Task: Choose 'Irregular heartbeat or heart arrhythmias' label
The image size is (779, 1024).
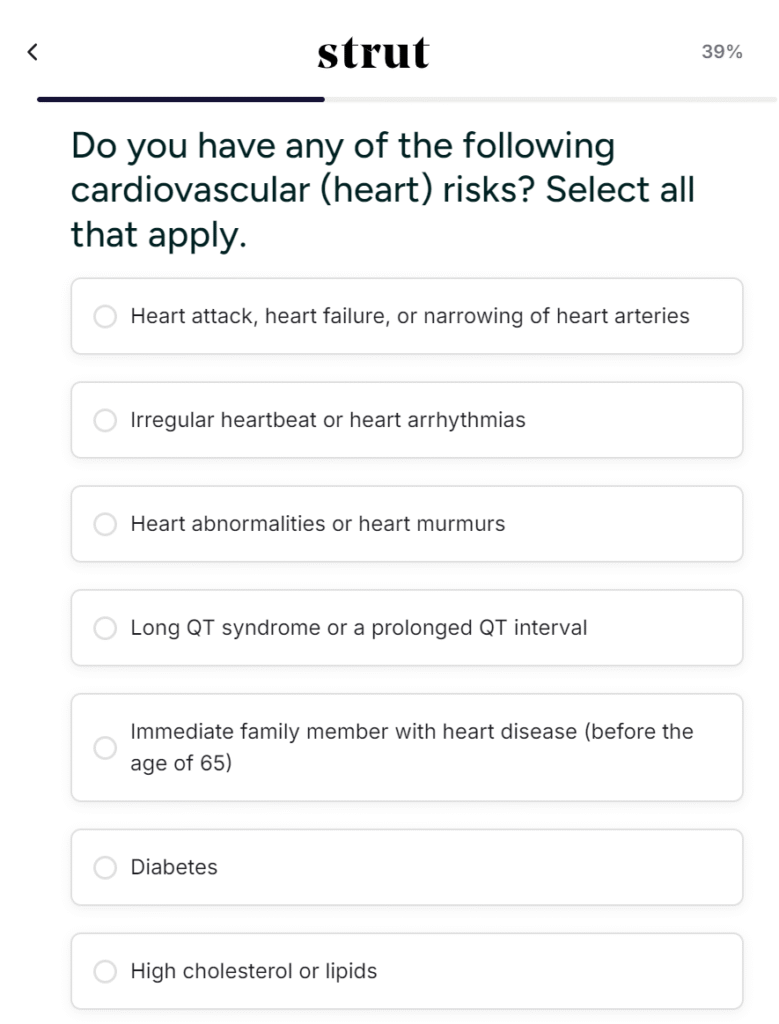Action: 328,420
